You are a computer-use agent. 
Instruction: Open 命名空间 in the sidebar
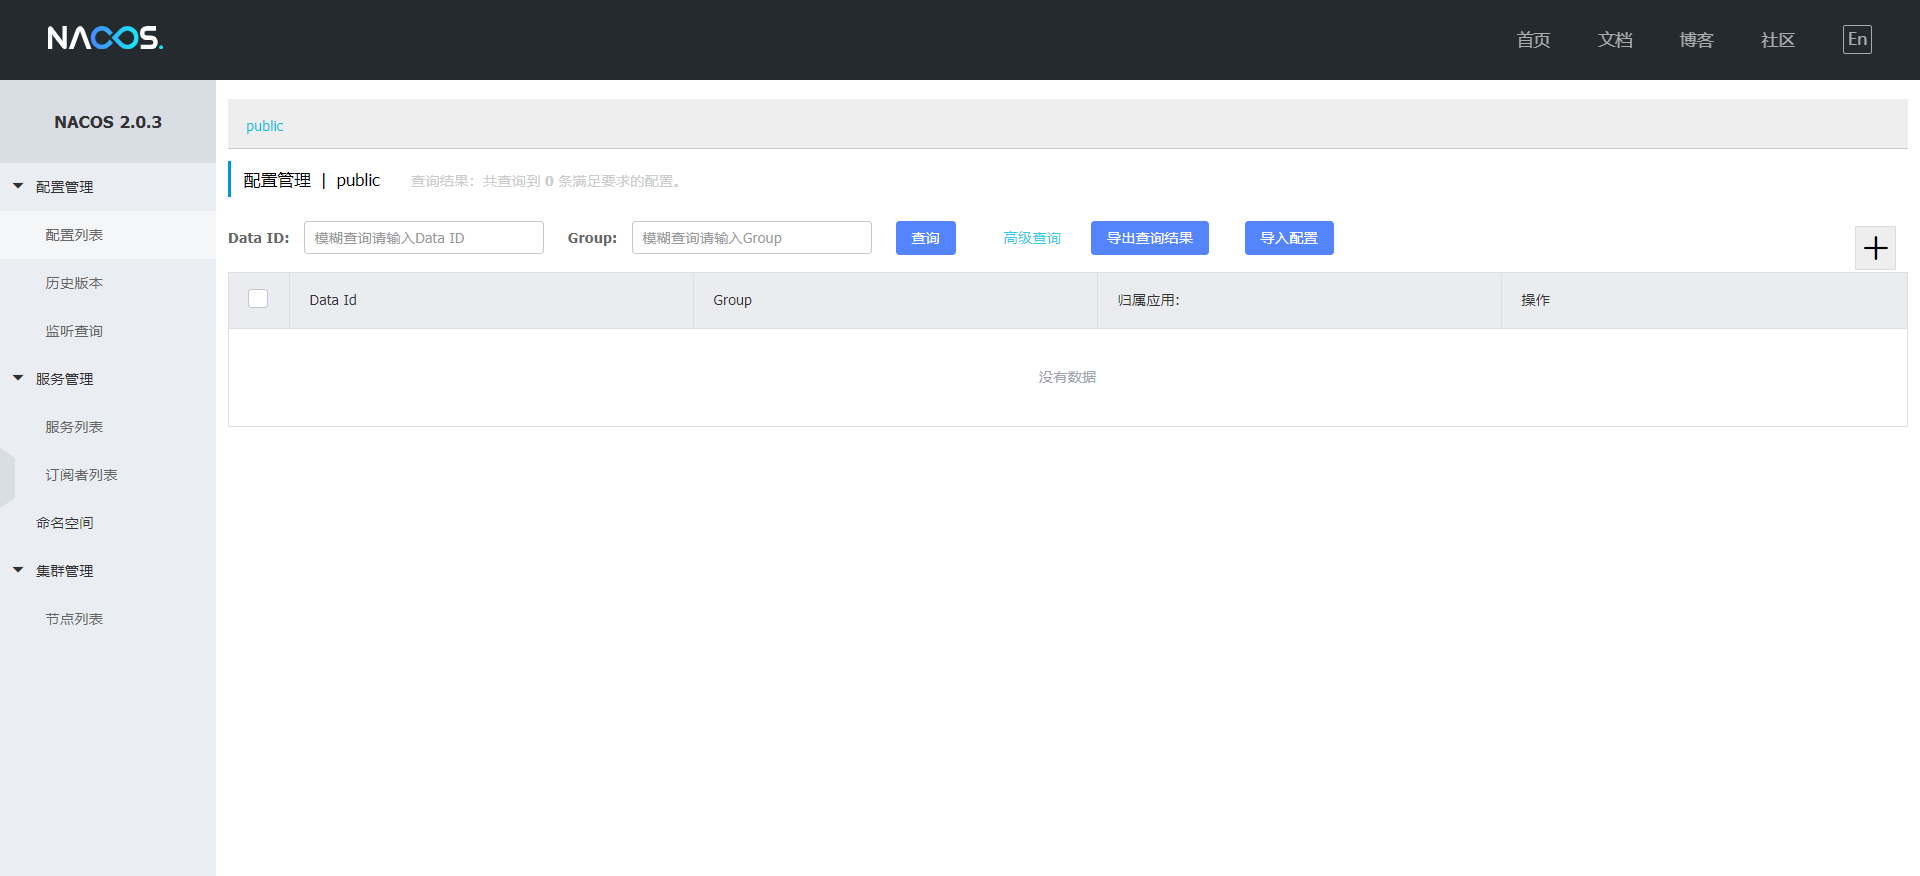click(108, 523)
